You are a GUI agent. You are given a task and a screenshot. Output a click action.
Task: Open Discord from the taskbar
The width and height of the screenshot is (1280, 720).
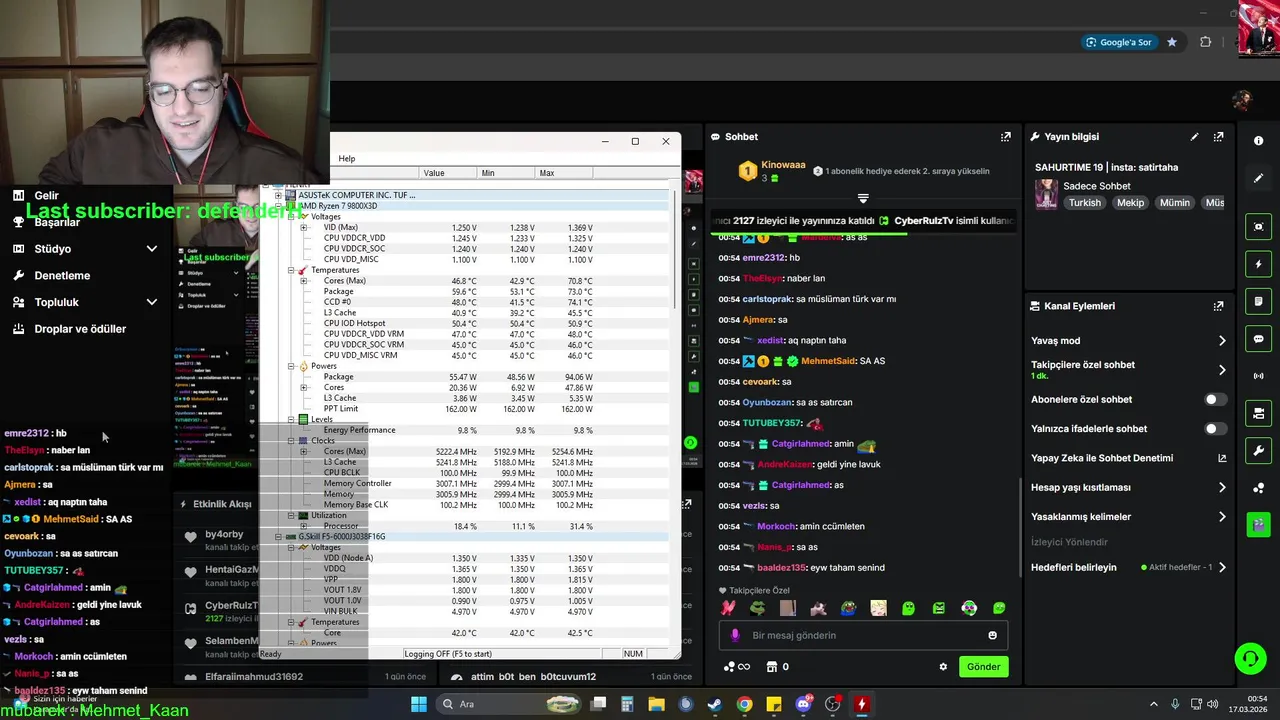pyautogui.click(x=803, y=704)
